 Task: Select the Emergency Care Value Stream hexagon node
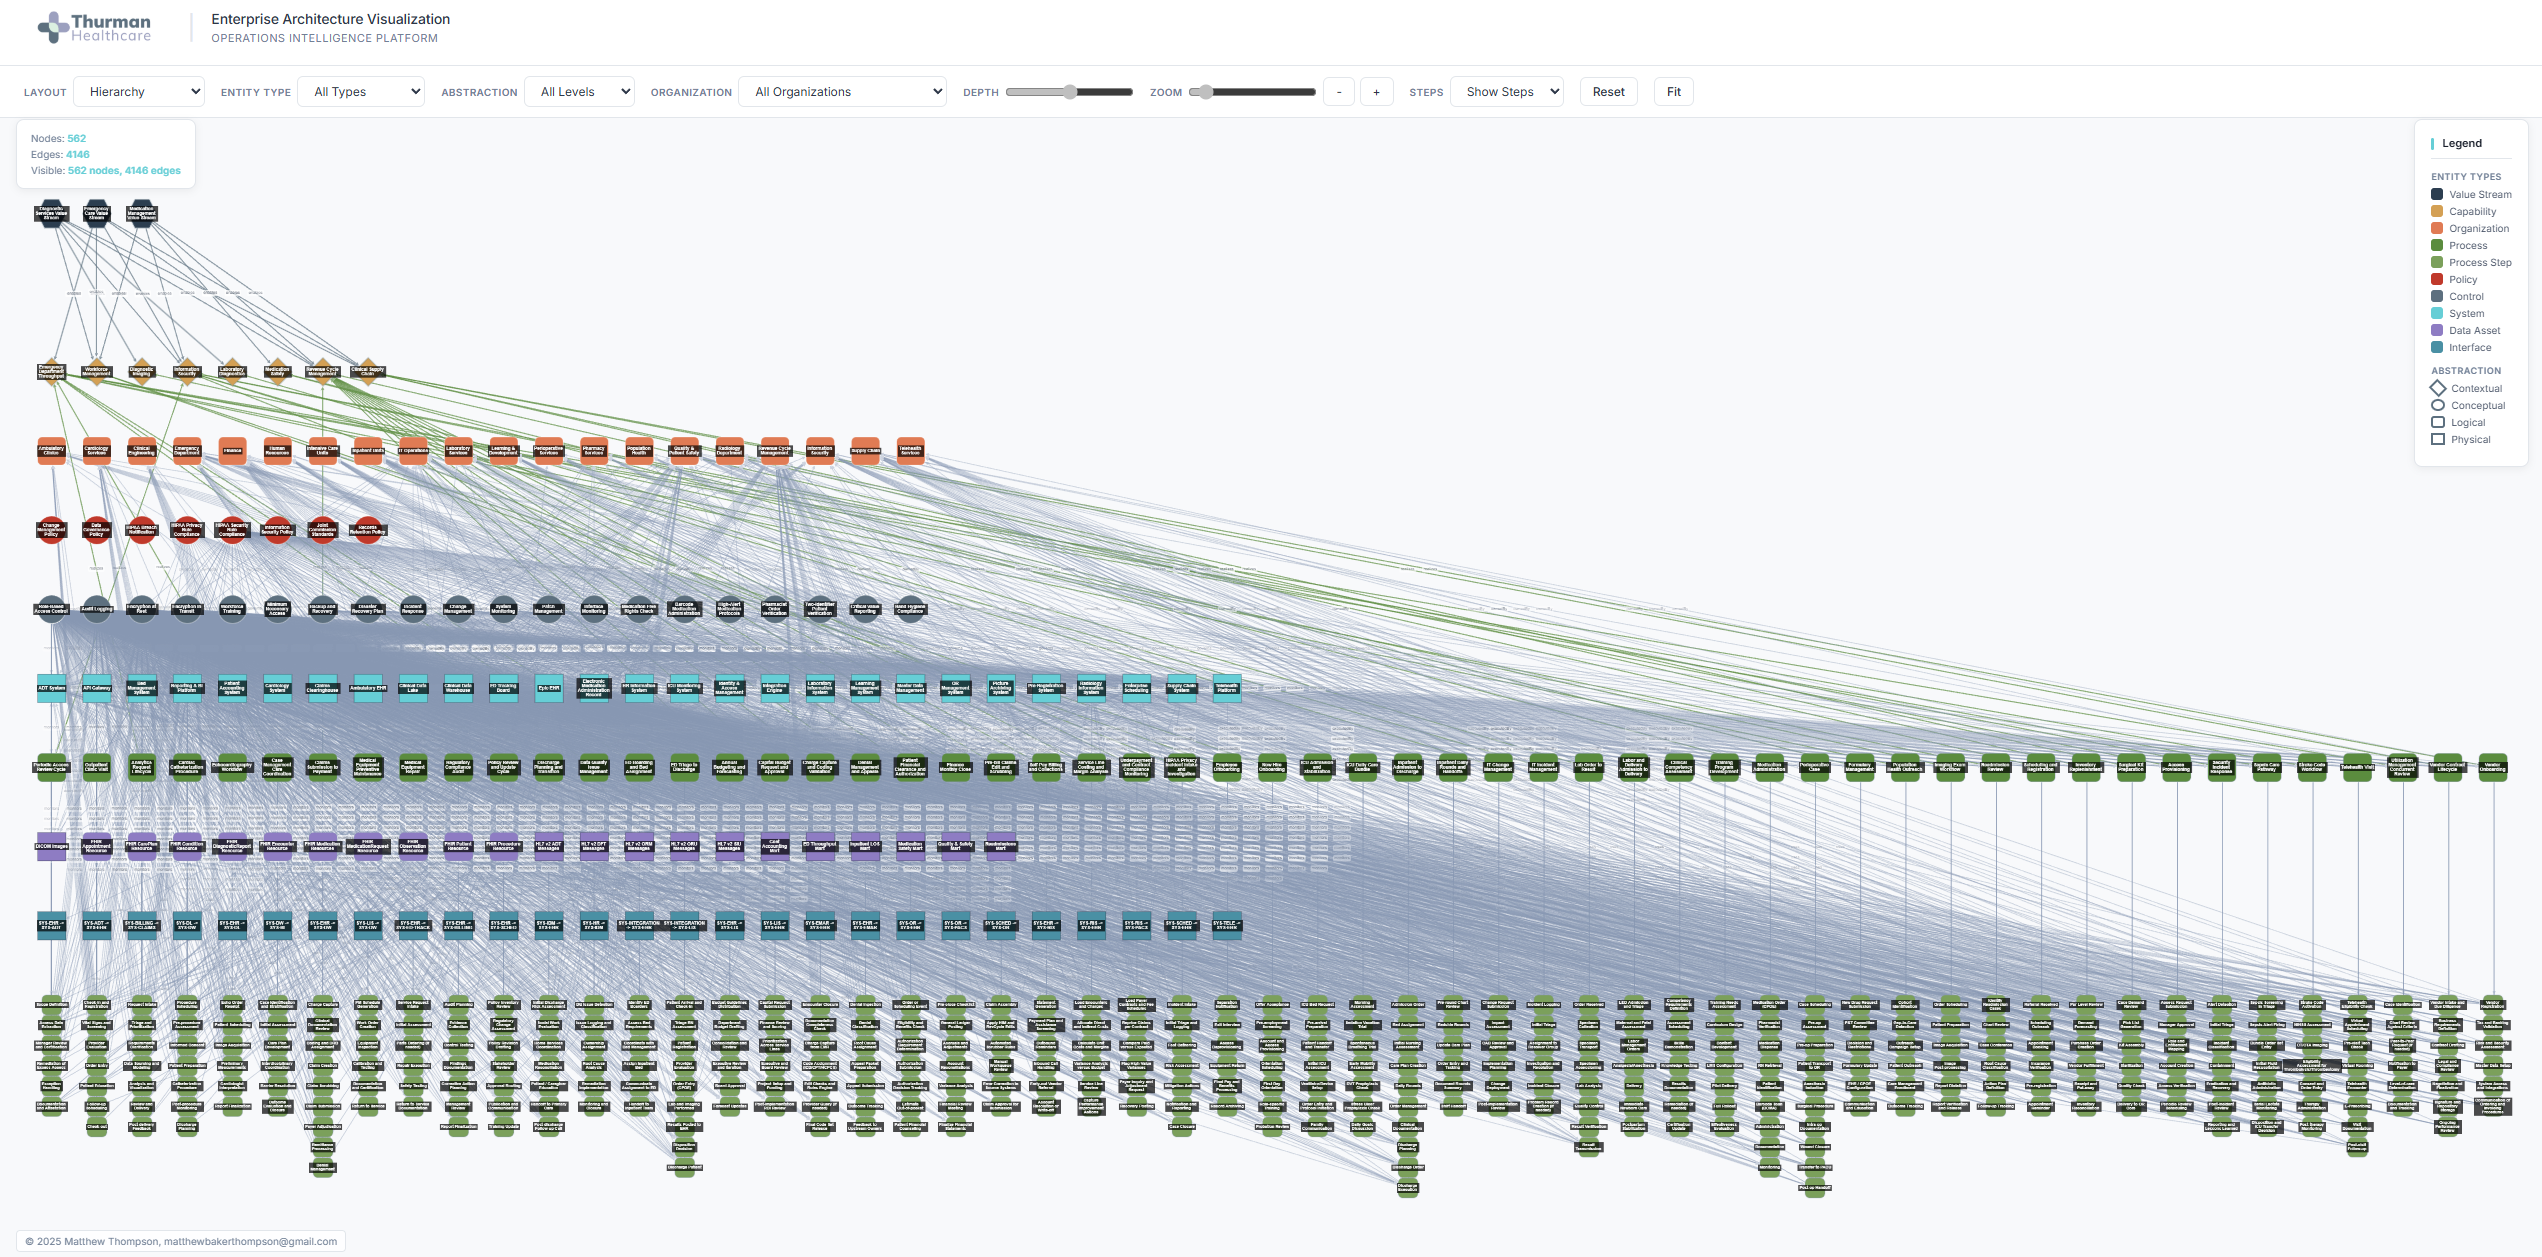(x=97, y=213)
